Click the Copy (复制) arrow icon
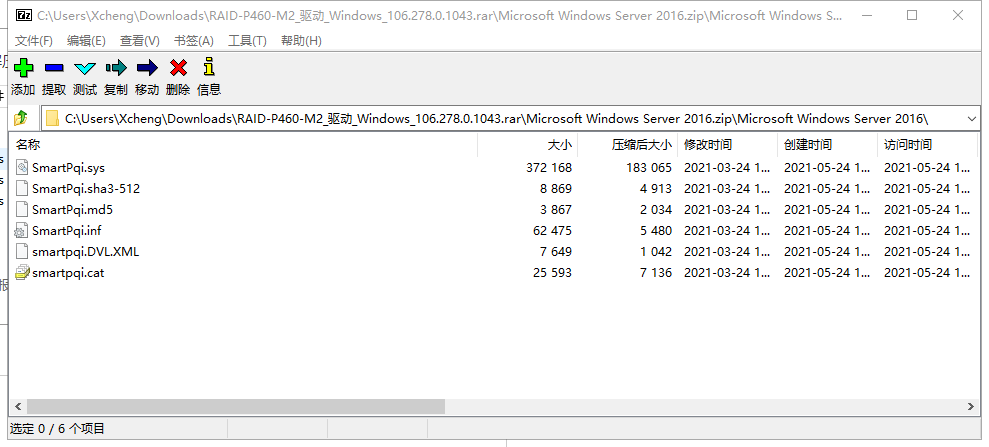The height and width of the screenshot is (447, 989). 116,67
